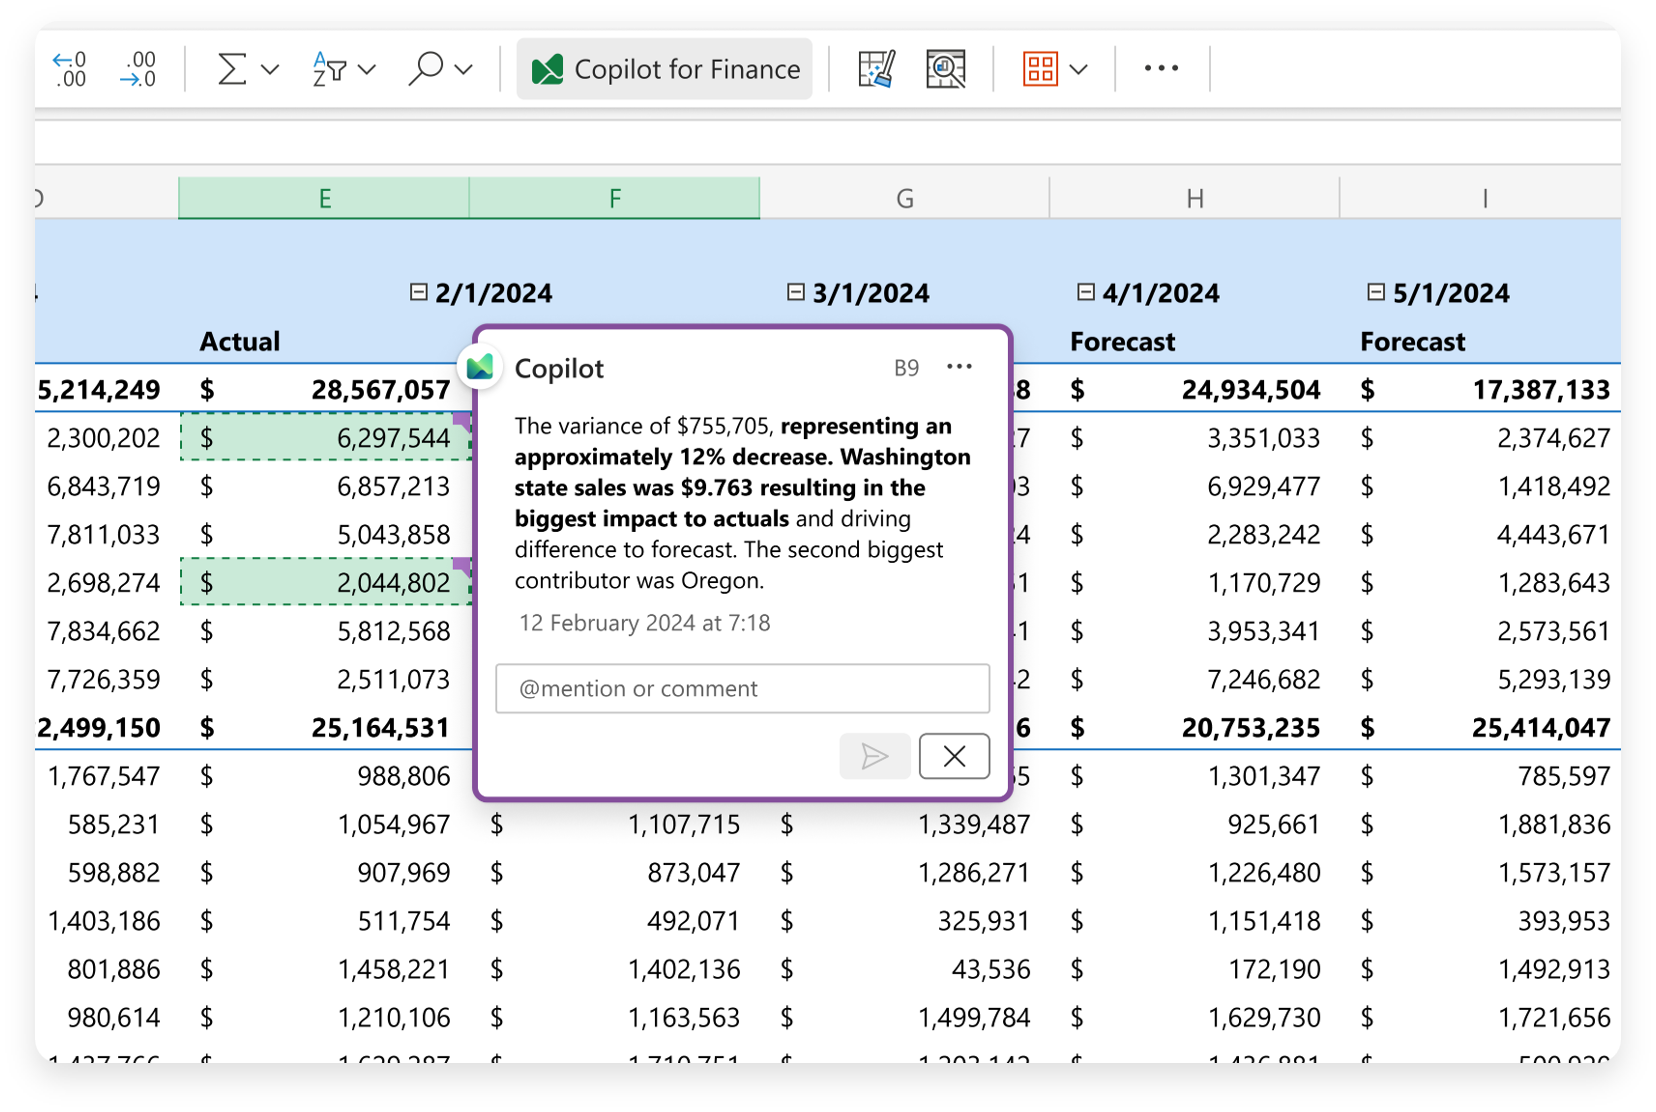This screenshot has width=1656, height=1112.
Task: Click the Find magnifier icon
Action: pos(426,69)
